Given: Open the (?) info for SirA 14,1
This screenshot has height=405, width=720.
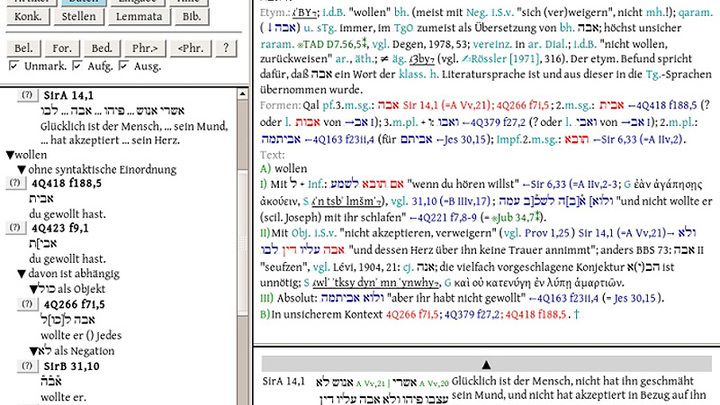Looking at the screenshot, I should 27,95.
